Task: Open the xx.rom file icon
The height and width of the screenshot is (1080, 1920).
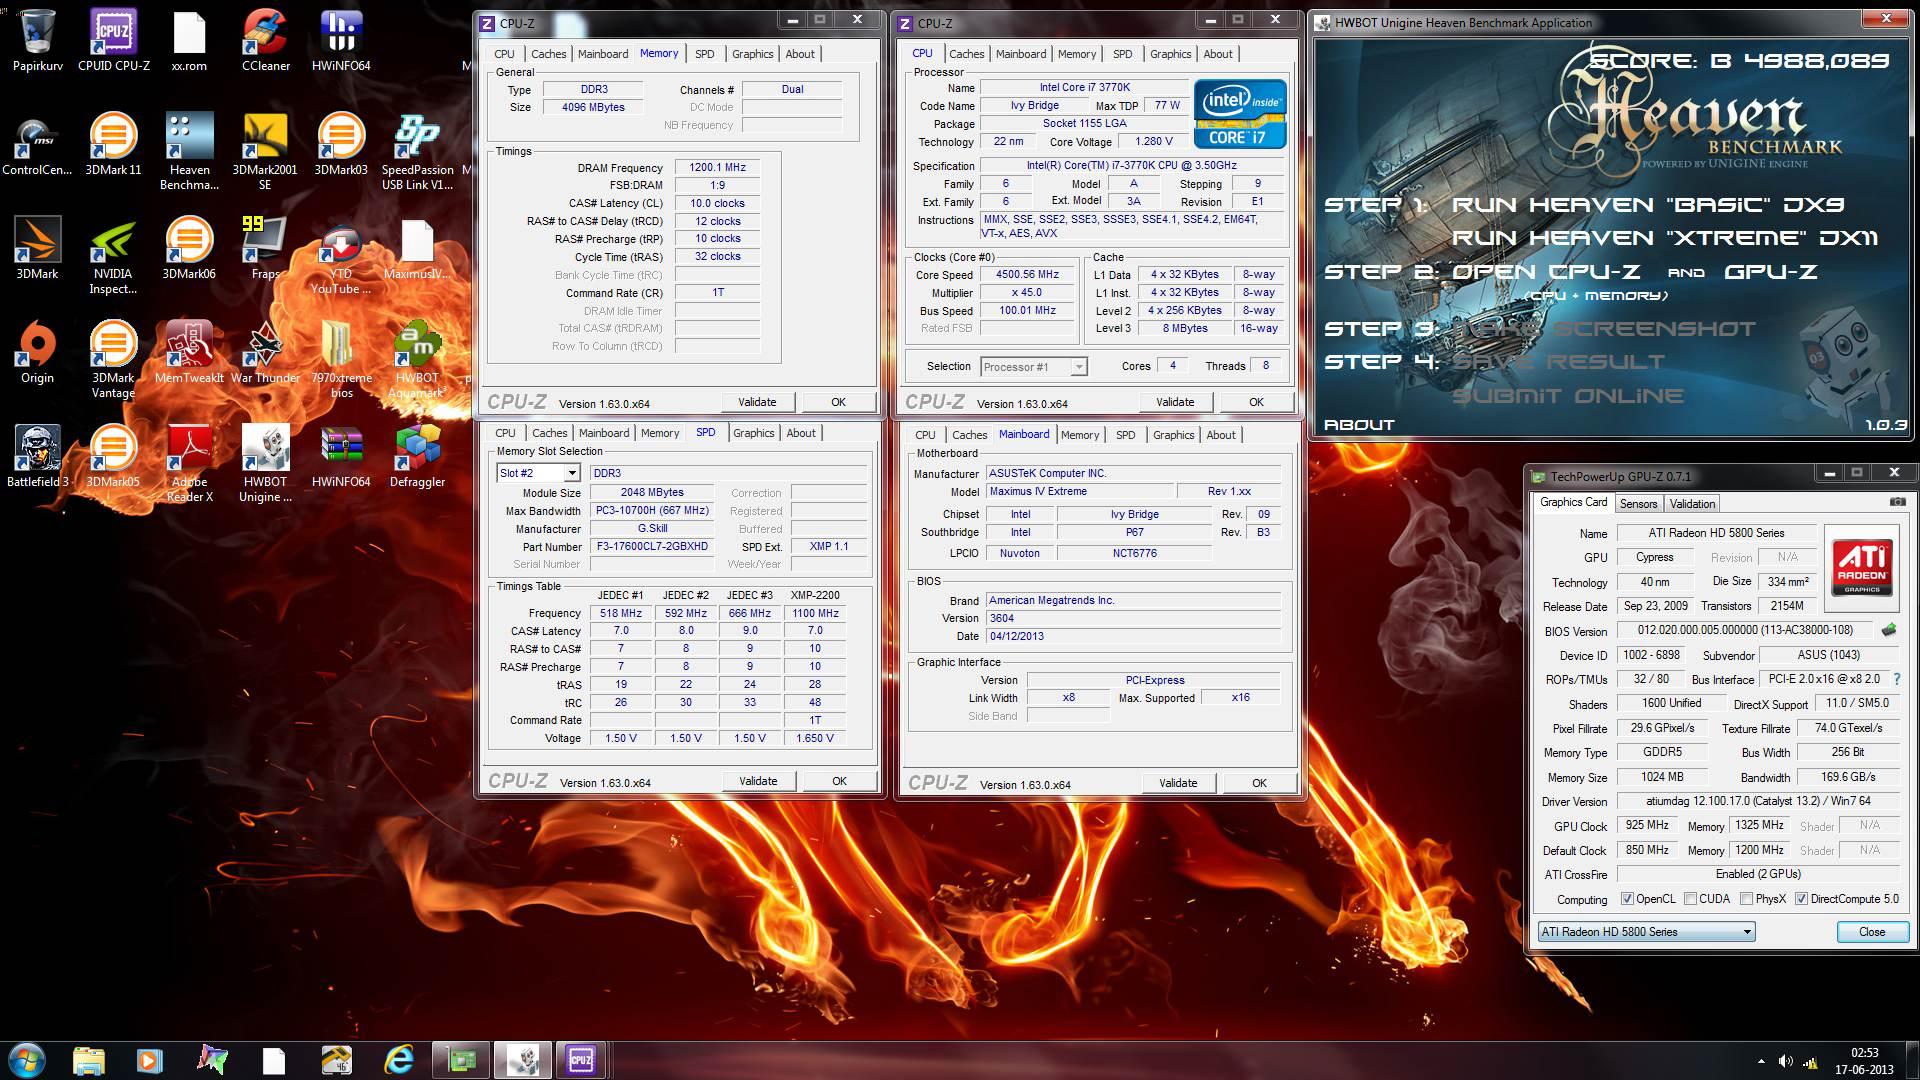Action: click(189, 40)
